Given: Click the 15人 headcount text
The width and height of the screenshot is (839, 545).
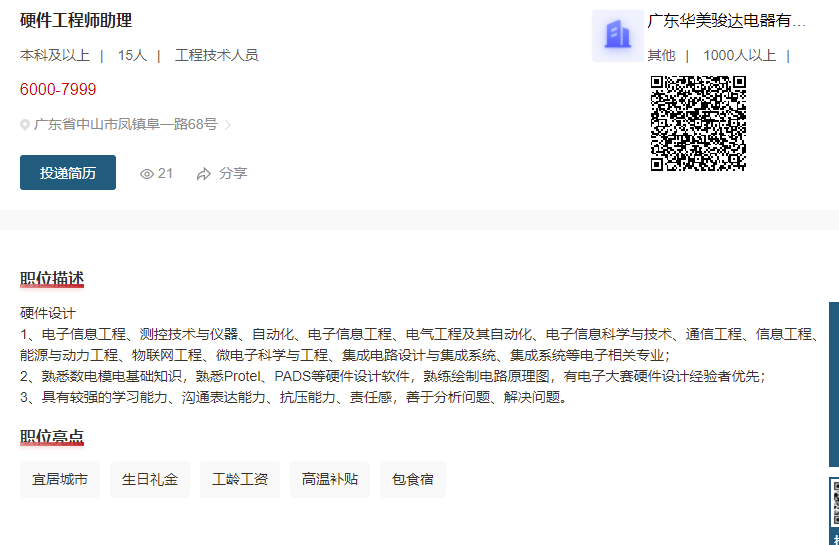Looking at the screenshot, I should coord(132,55).
